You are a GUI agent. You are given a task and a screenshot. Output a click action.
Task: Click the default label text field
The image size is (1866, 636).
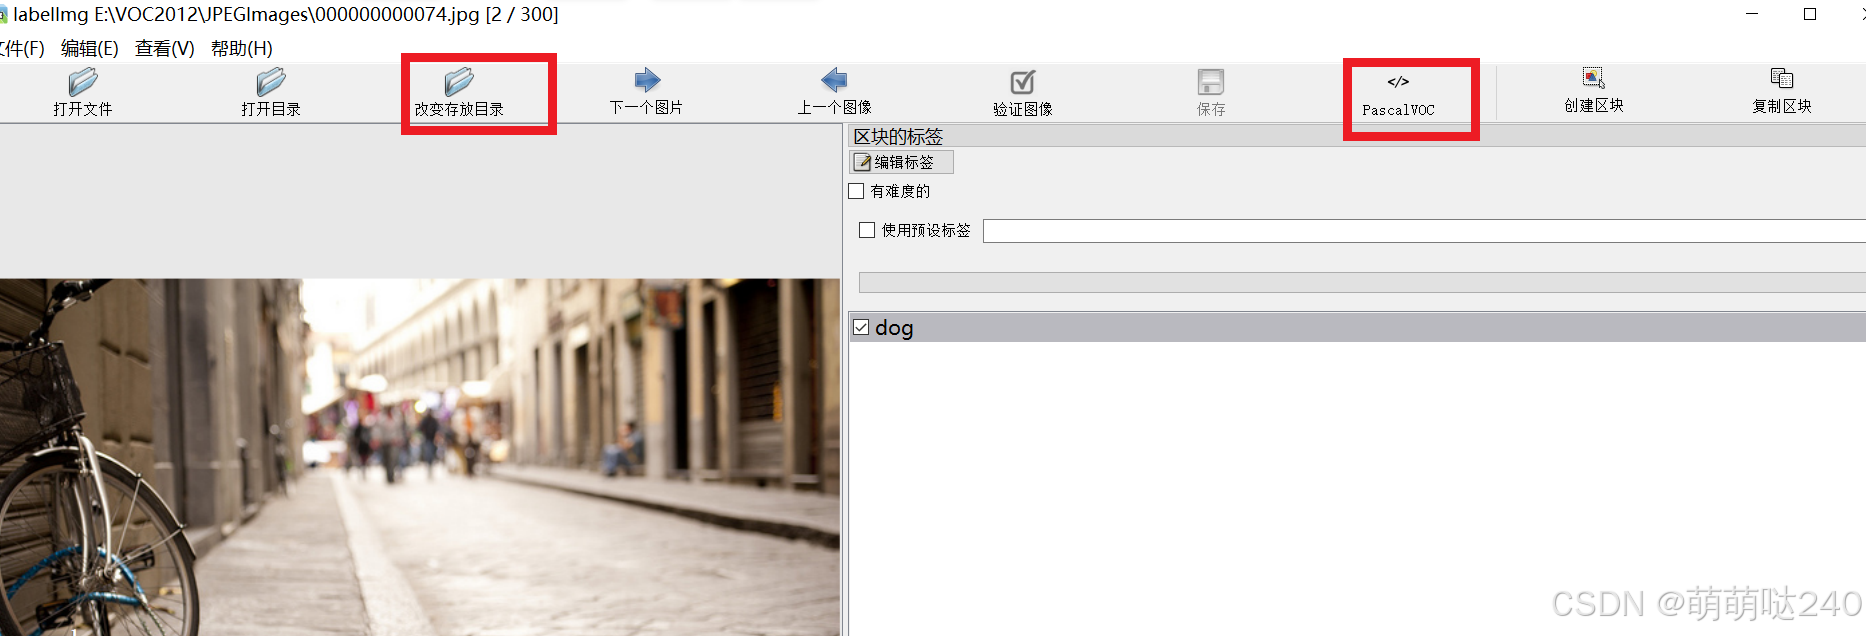1420,231
